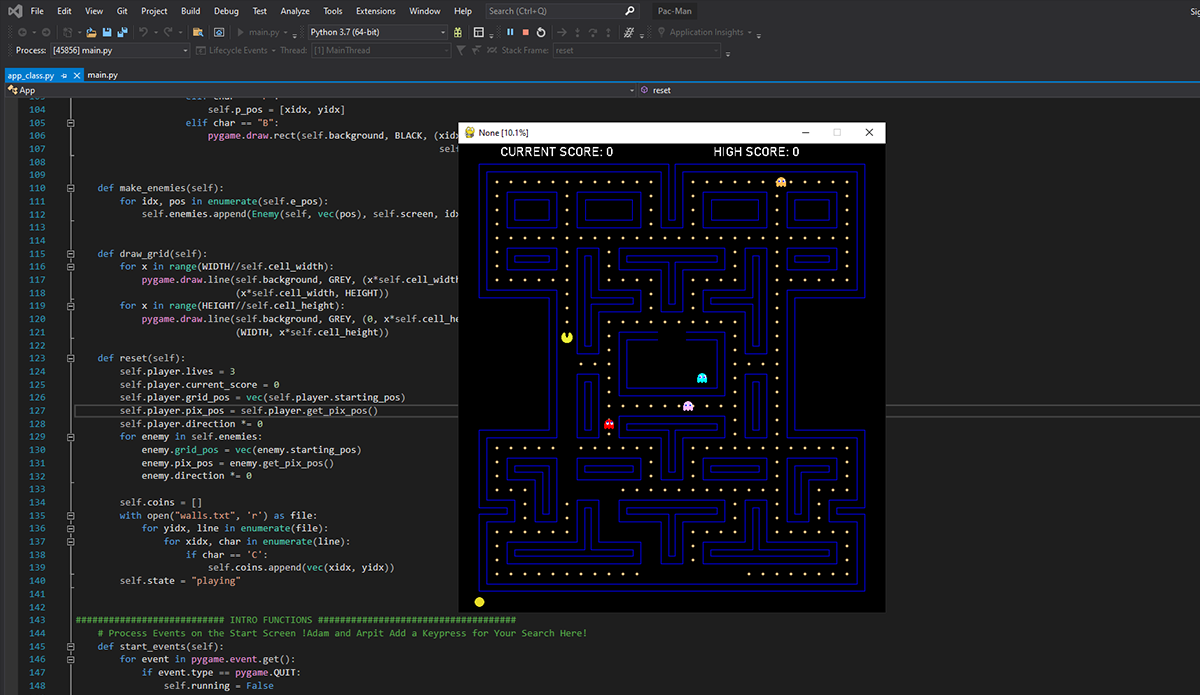
Task: Close the app_class.py tab
Action: pos(76,75)
